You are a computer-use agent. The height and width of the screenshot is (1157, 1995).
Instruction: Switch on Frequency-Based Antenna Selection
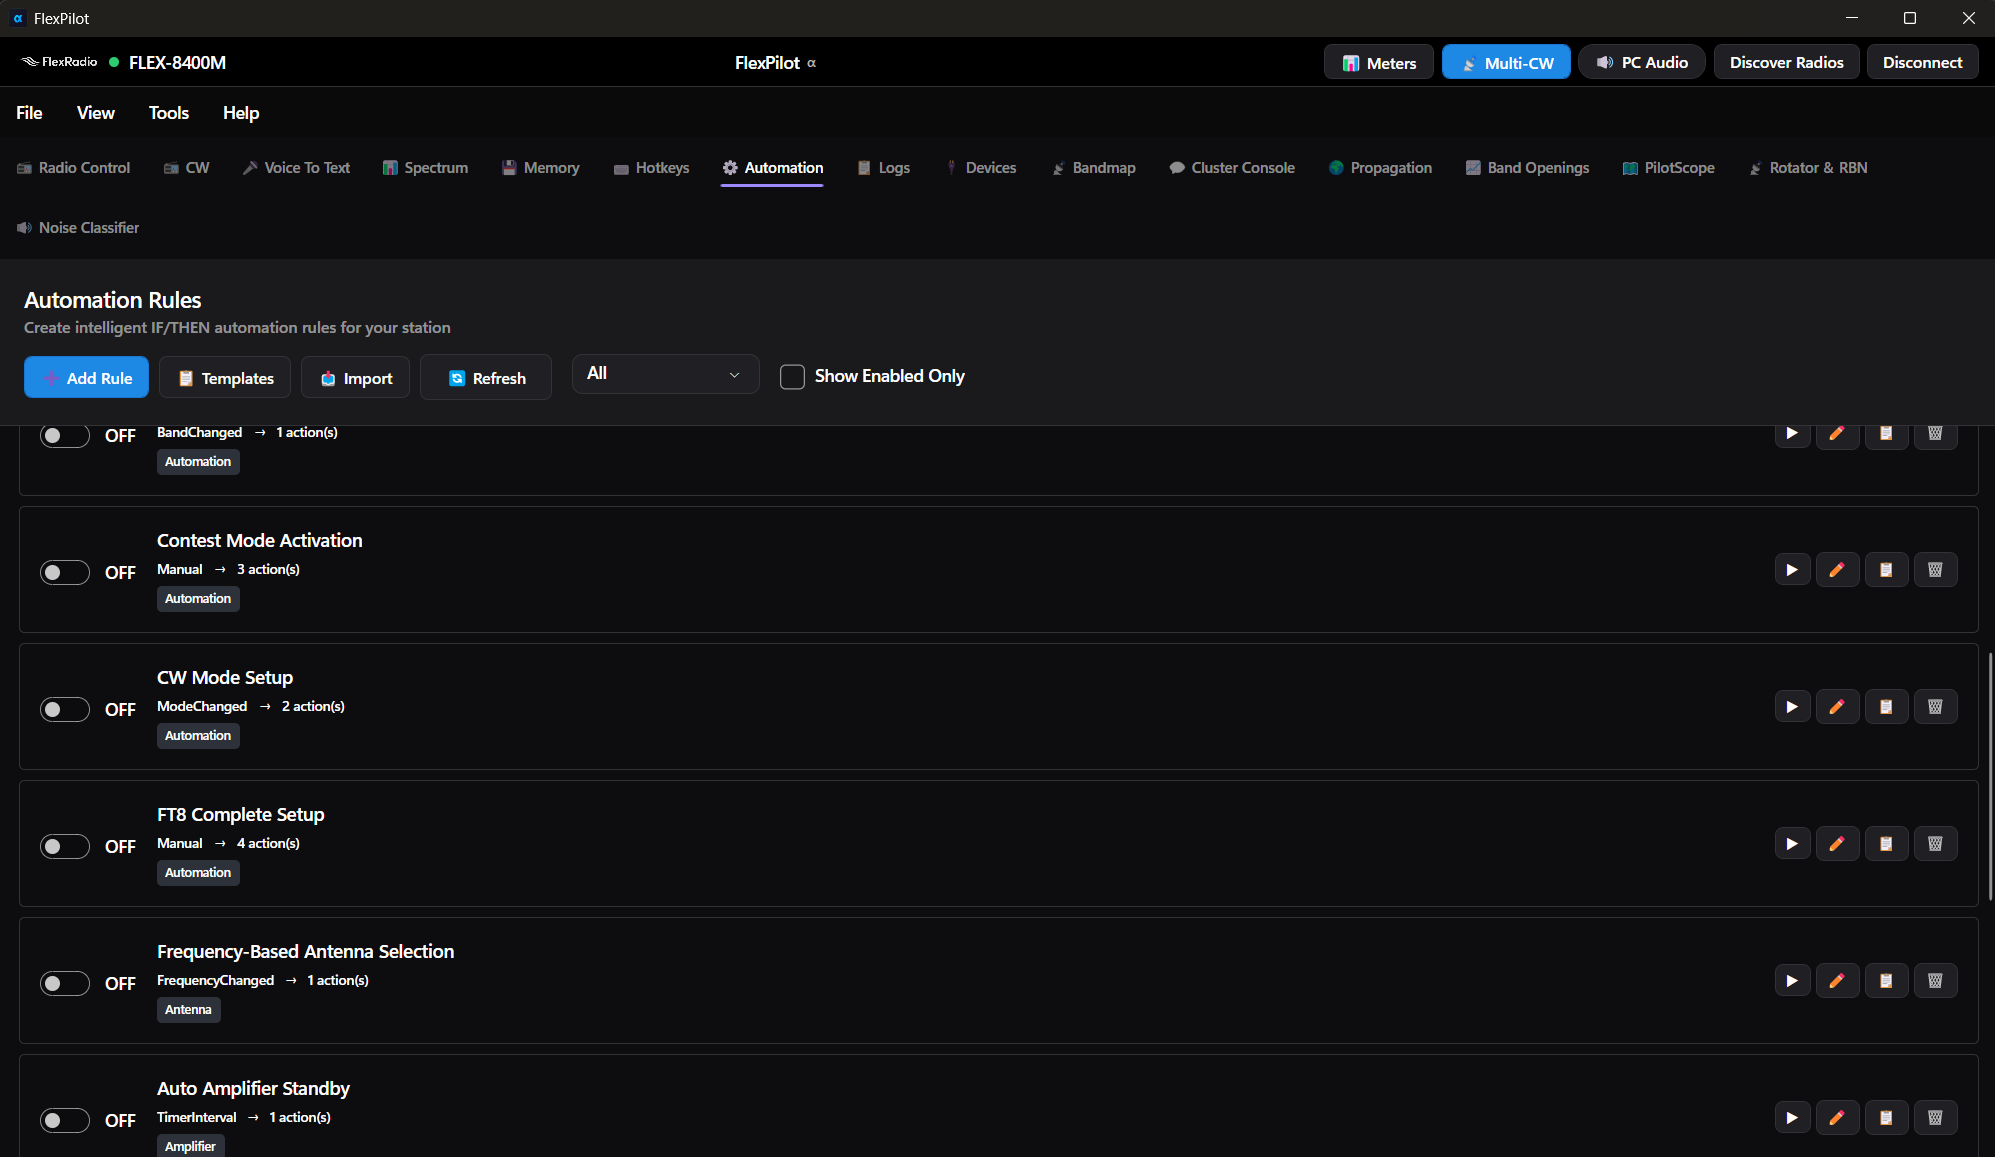[x=65, y=983]
